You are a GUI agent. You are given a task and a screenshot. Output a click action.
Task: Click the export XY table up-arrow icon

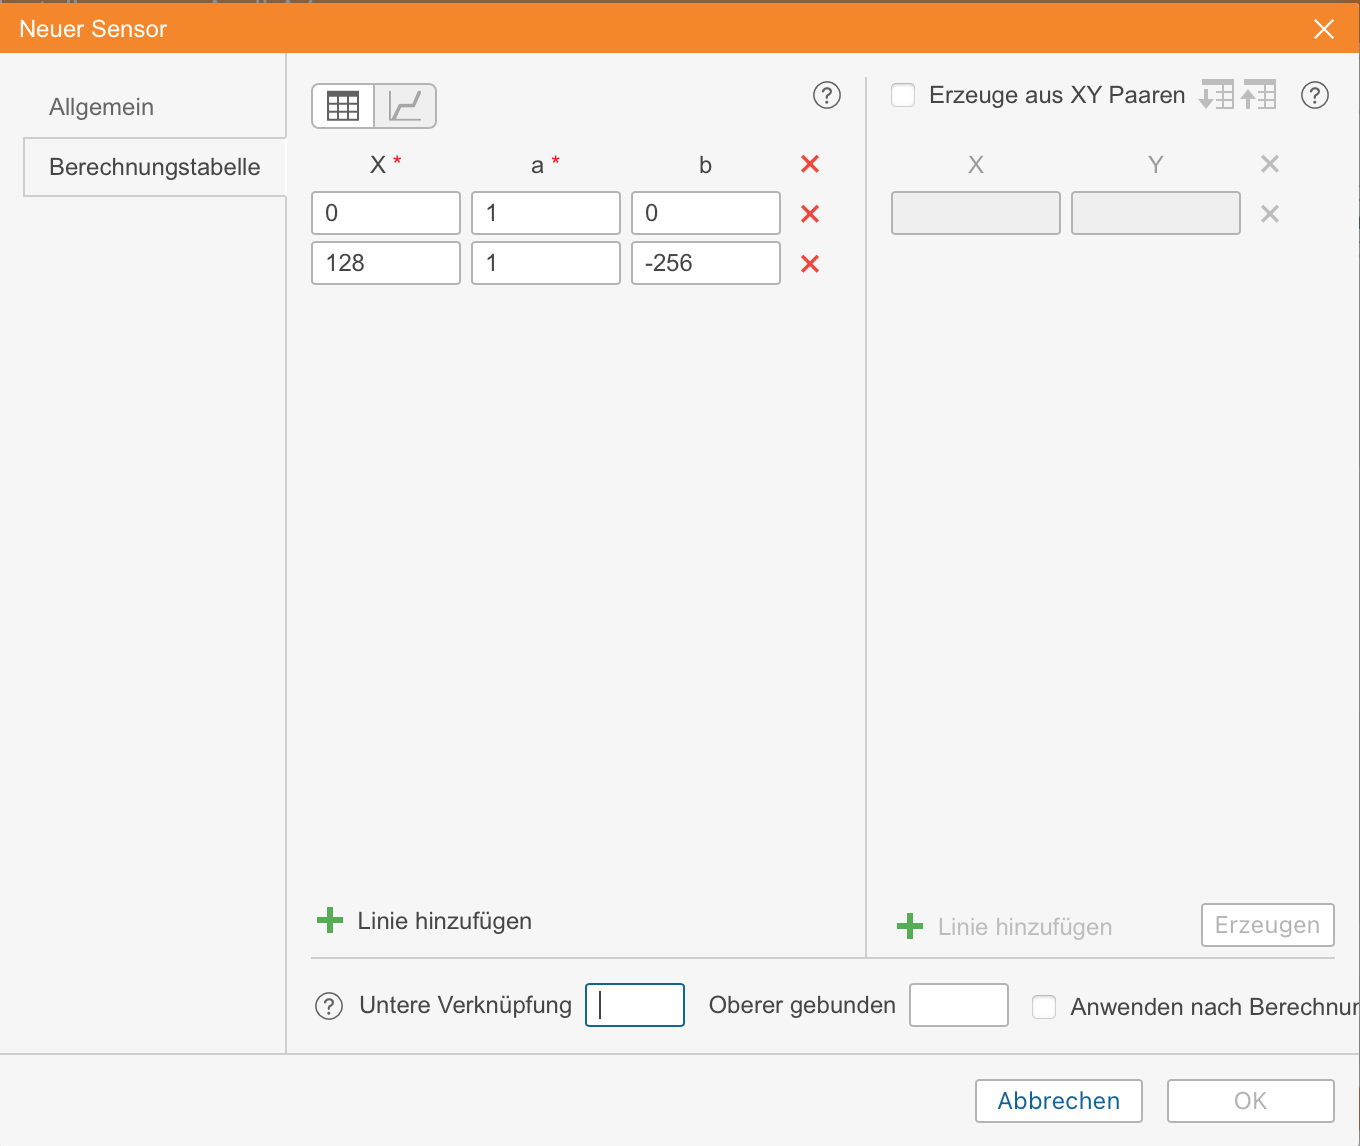(1259, 95)
